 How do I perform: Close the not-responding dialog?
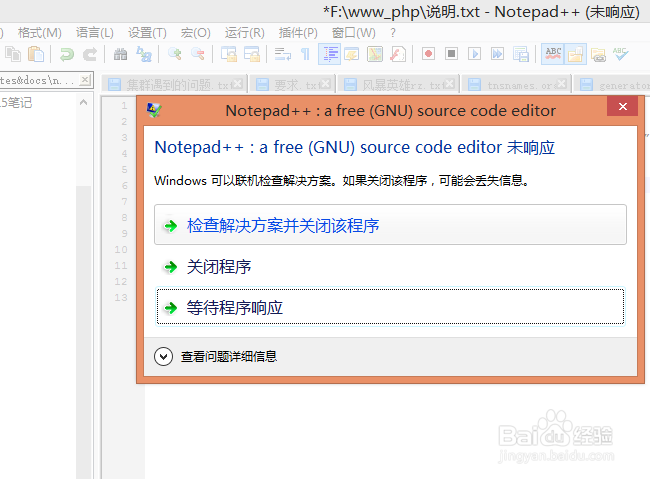coord(622,107)
